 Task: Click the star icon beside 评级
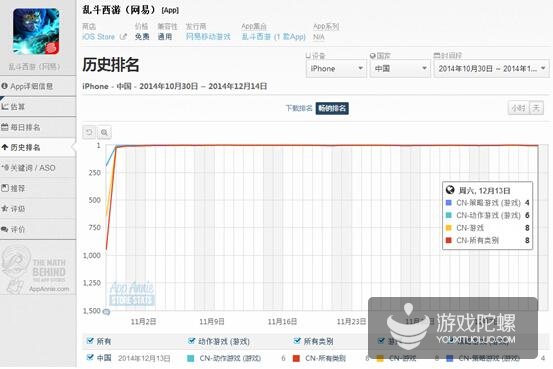(5, 208)
